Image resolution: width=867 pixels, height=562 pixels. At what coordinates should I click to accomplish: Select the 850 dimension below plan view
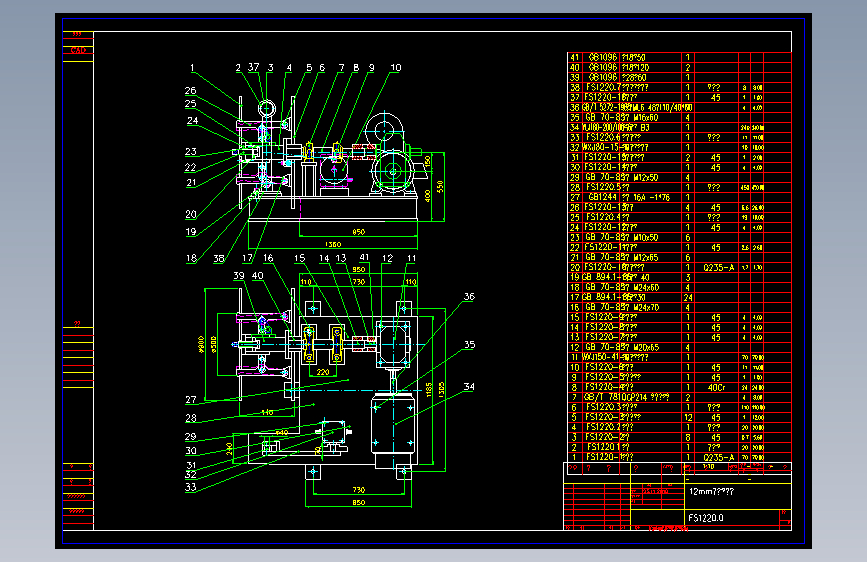(x=358, y=502)
